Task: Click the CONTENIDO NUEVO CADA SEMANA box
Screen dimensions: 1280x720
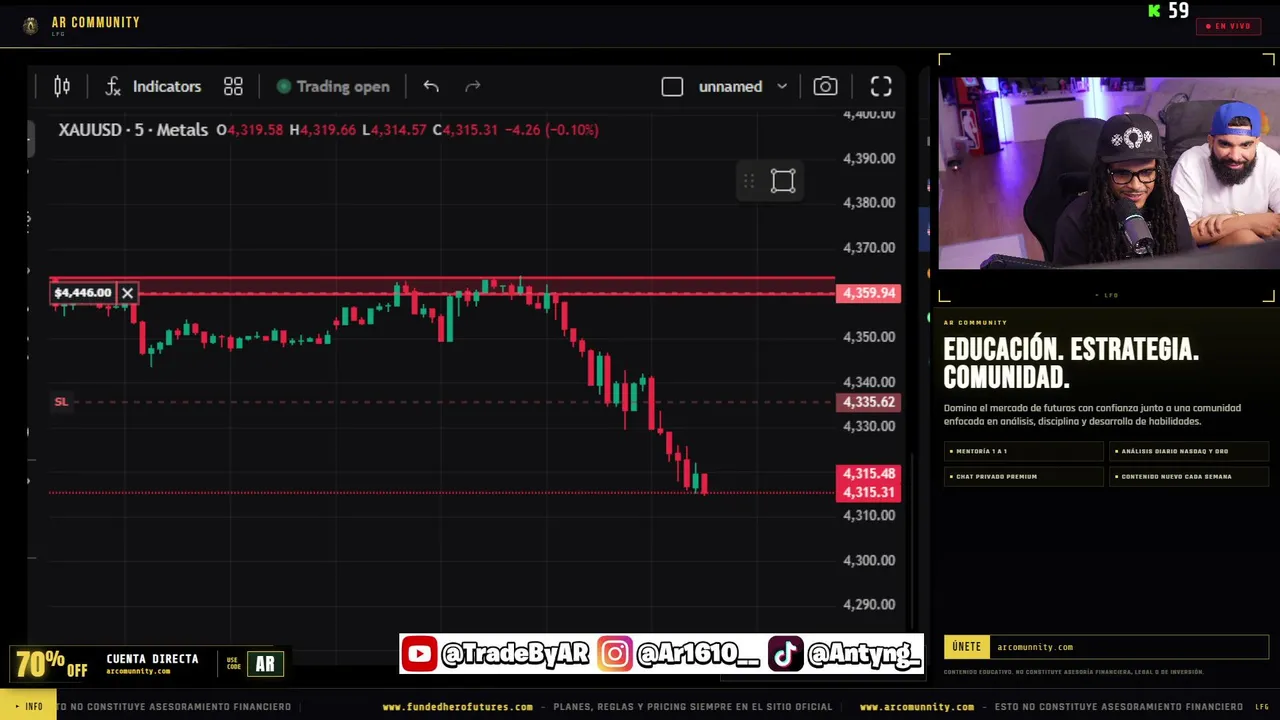Action: tap(1189, 476)
